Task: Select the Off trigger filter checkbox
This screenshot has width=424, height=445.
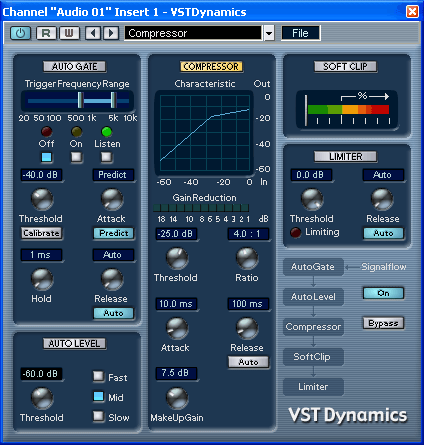Action: 46,157
